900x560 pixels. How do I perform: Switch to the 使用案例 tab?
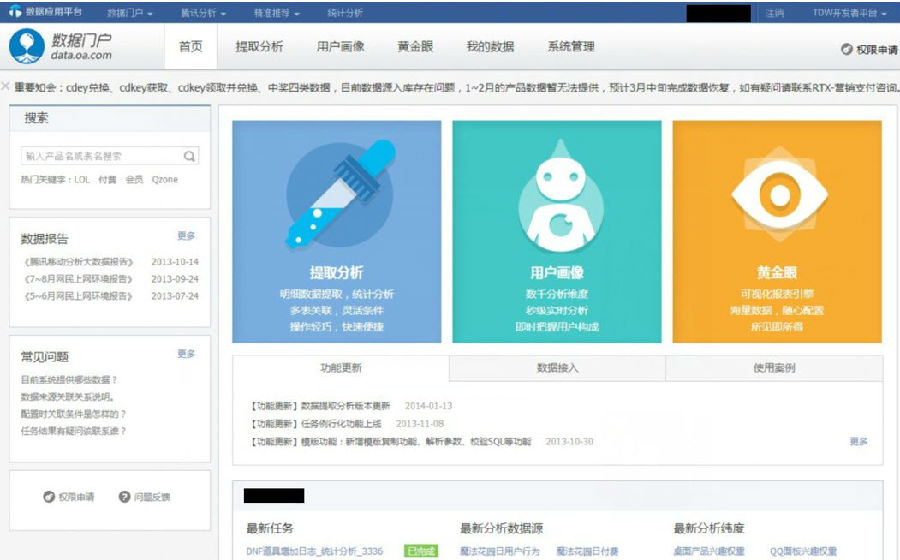(774, 368)
